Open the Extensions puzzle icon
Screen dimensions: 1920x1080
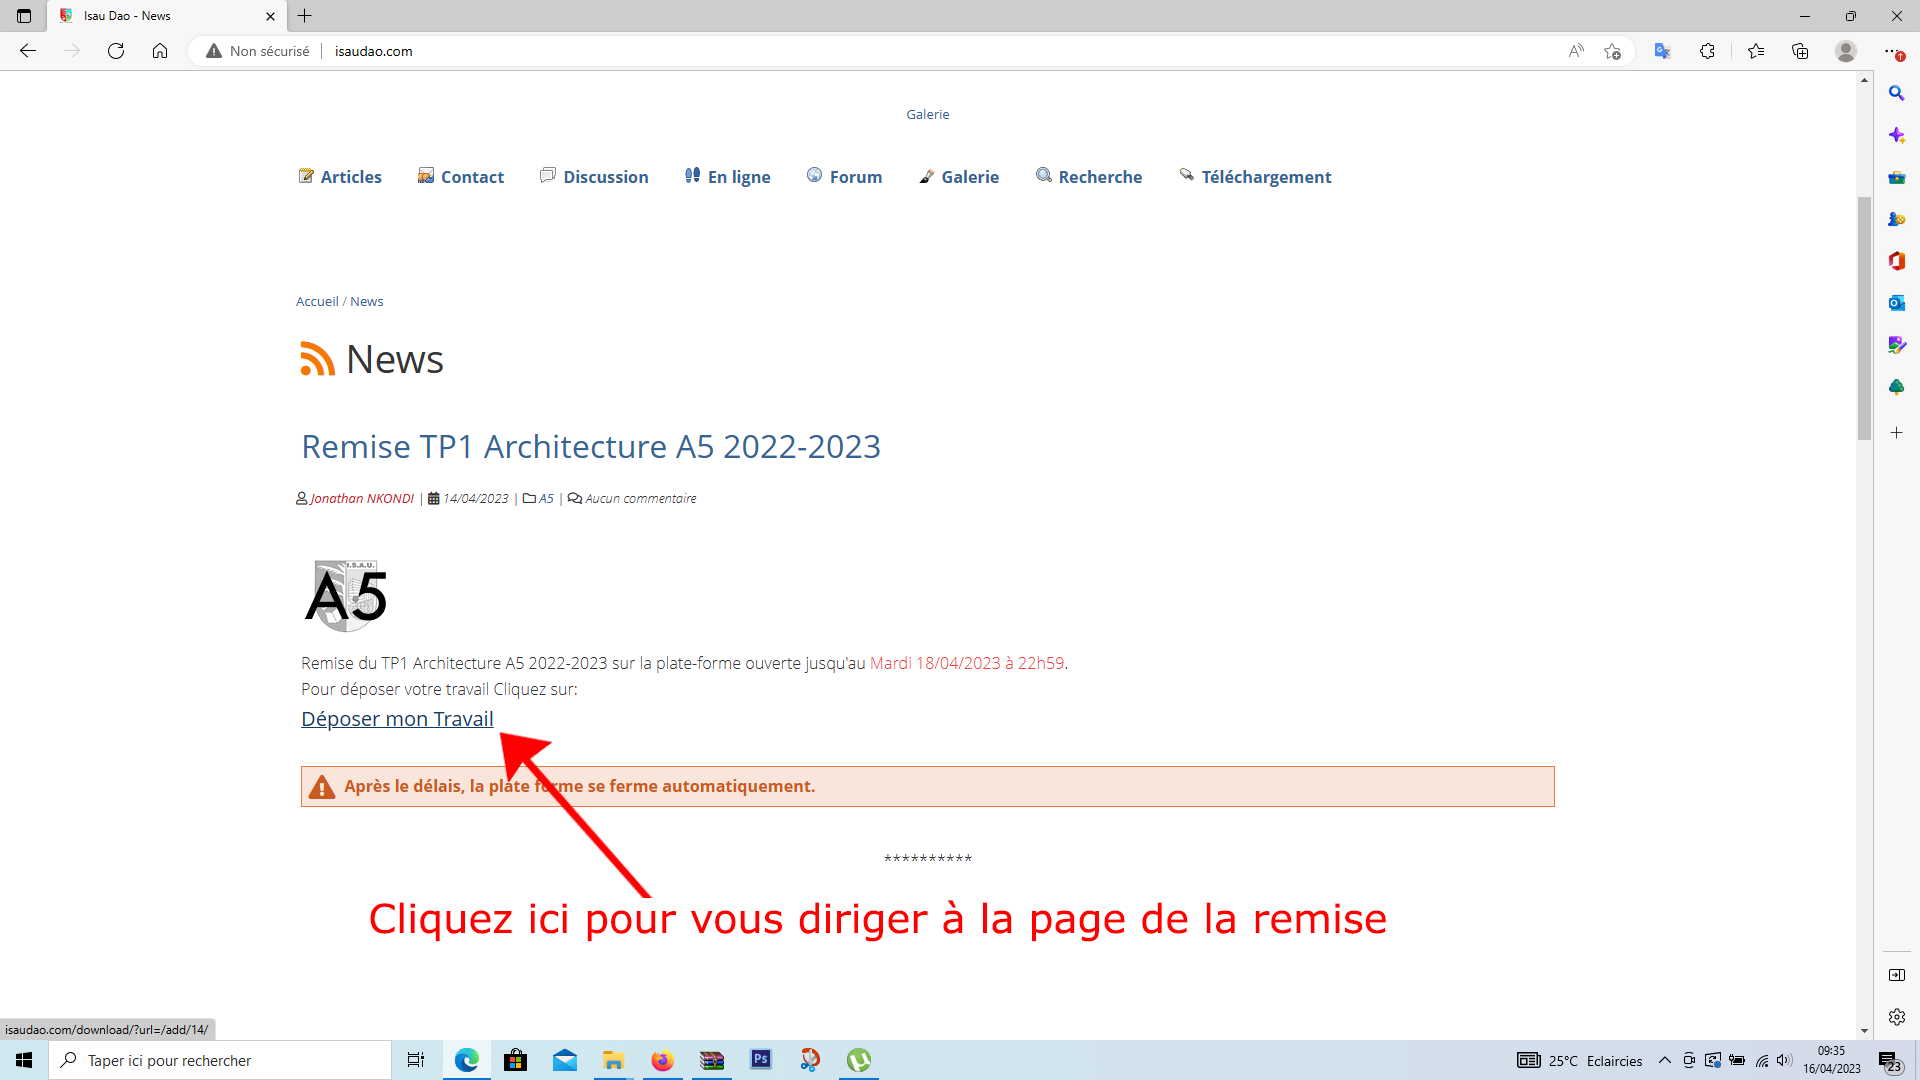coord(1707,51)
